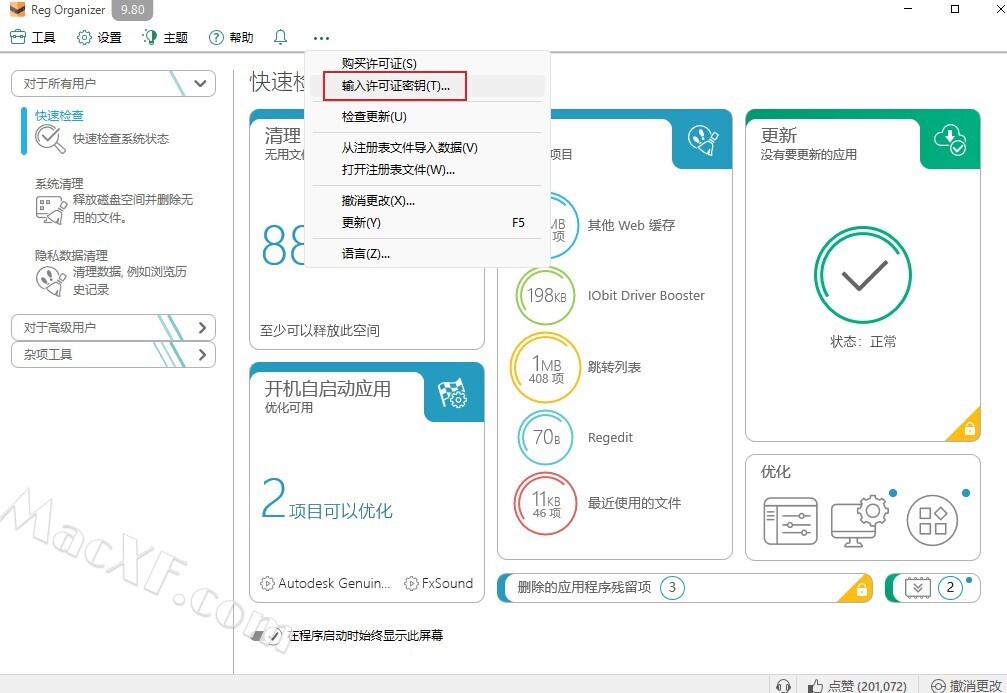The image size is (1007, 693).
Task: Click 其他 Web 缓存 label
Action: pyautogui.click(x=631, y=225)
